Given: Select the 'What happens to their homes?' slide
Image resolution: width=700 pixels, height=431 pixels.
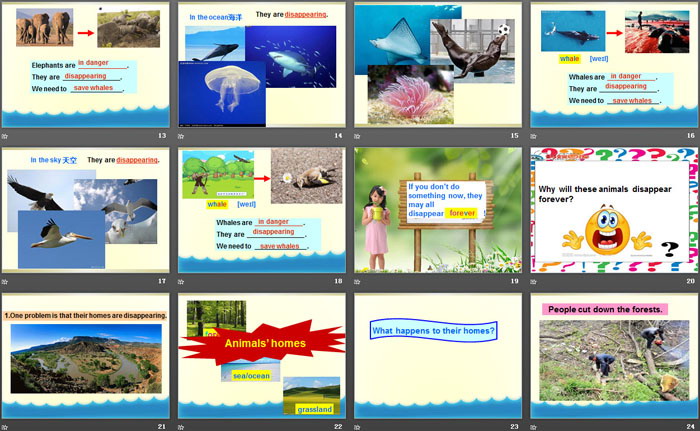Looking at the screenshot, I should click(438, 355).
